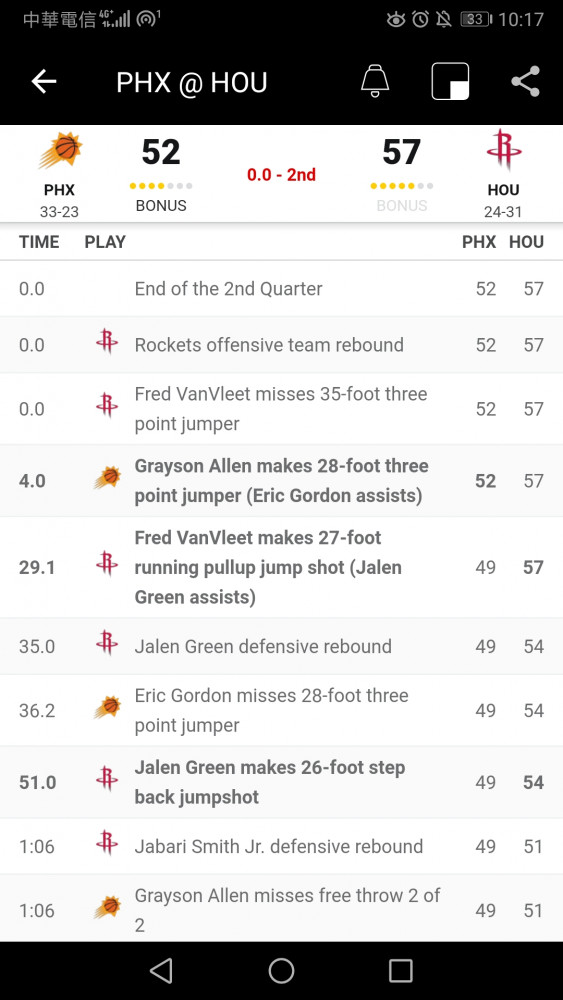Tap the picture-in-picture square icon
Image resolution: width=563 pixels, height=1000 pixels.
450,82
